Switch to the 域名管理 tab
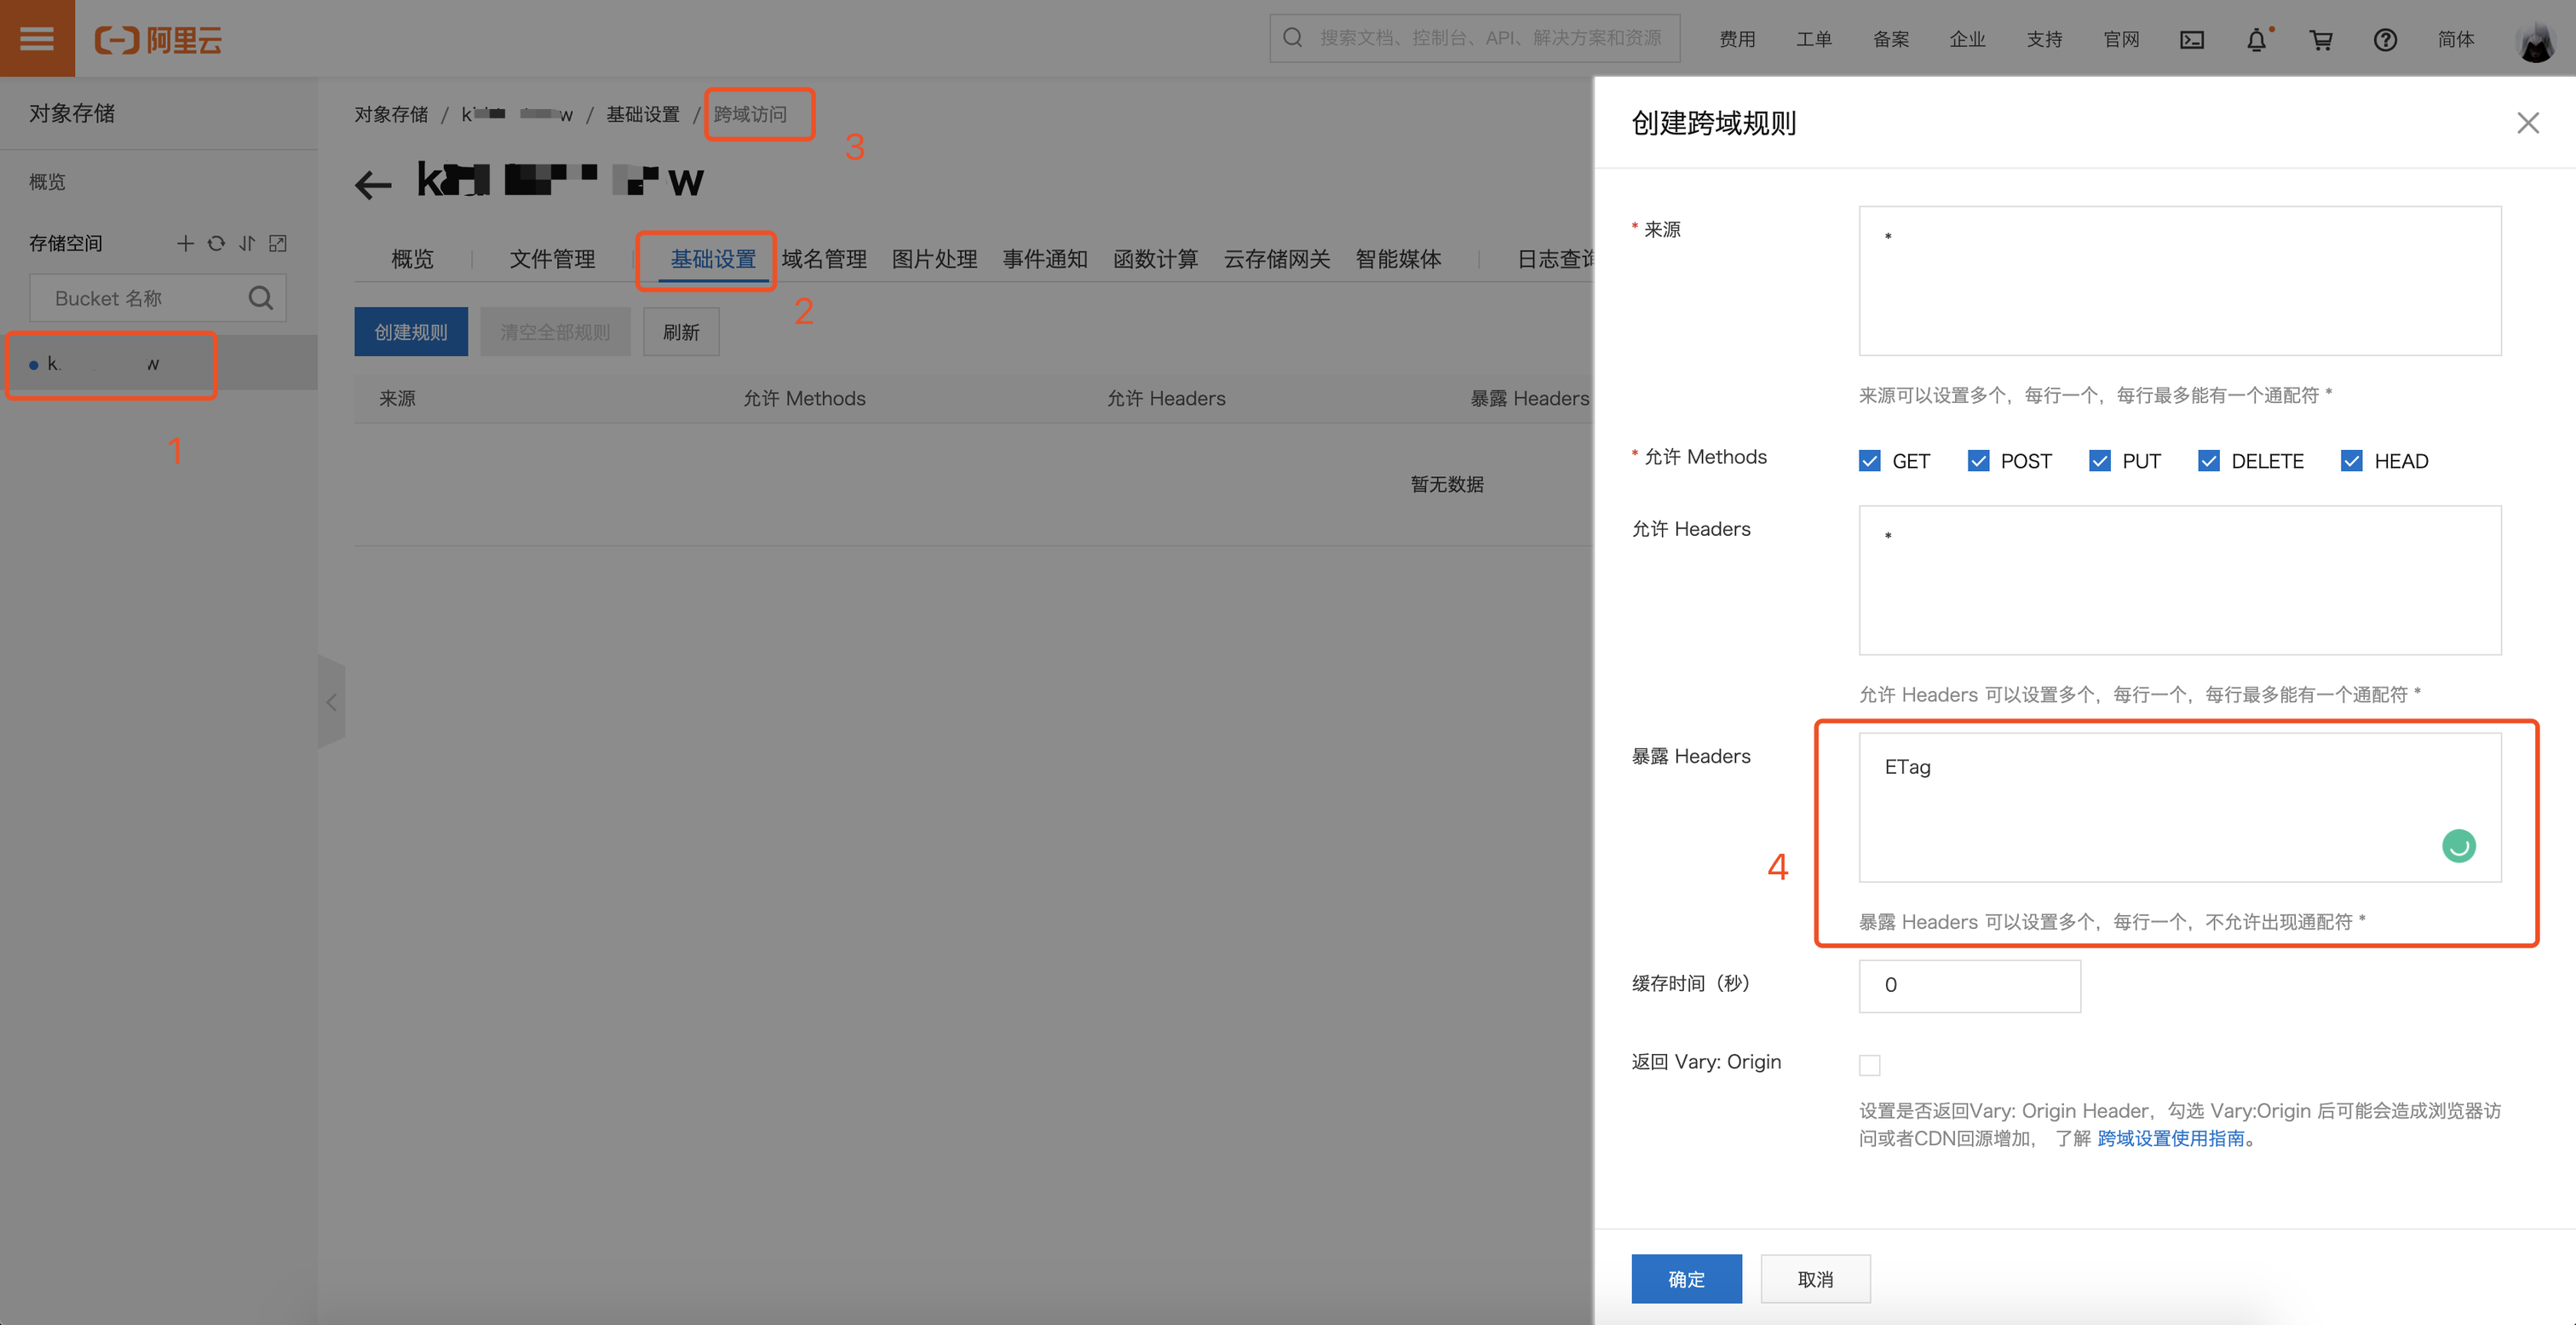Screen dimensions: 2576x1325 point(823,259)
